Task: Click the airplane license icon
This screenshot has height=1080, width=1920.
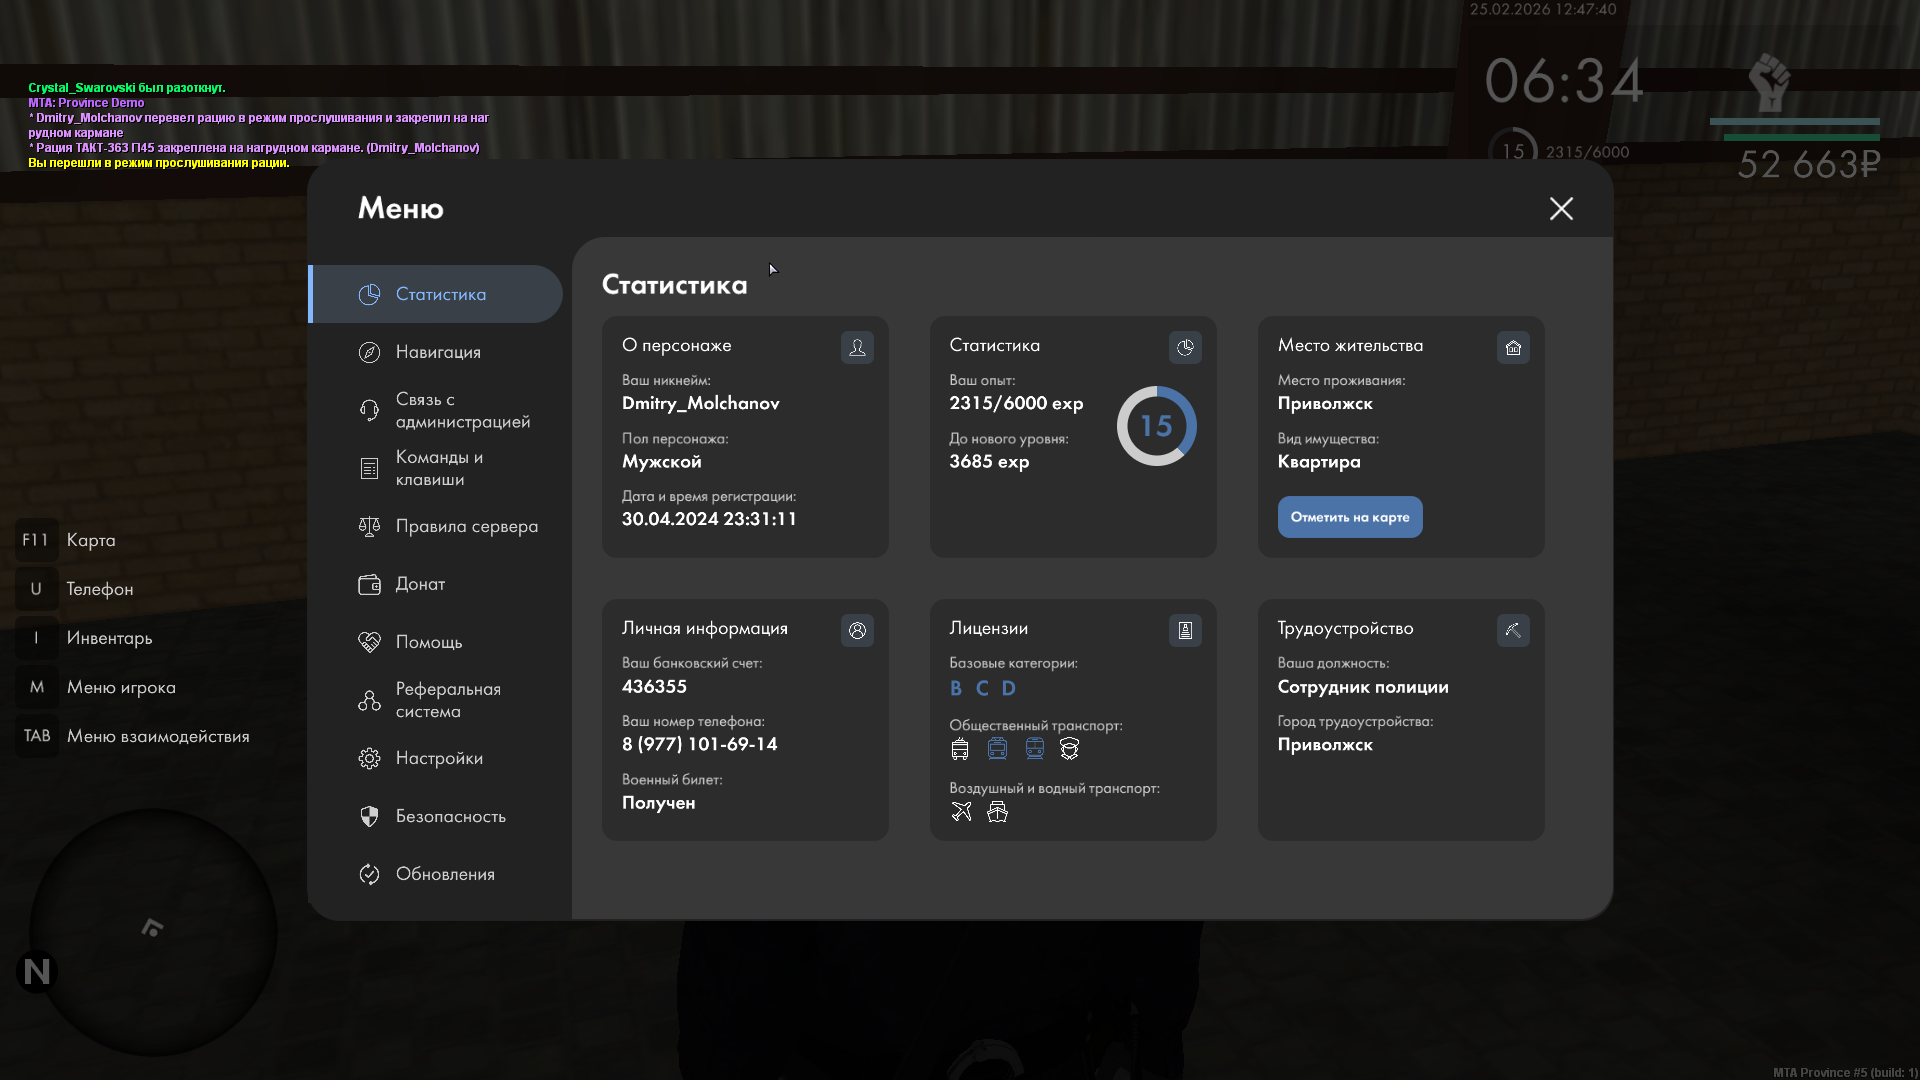Action: 961,812
